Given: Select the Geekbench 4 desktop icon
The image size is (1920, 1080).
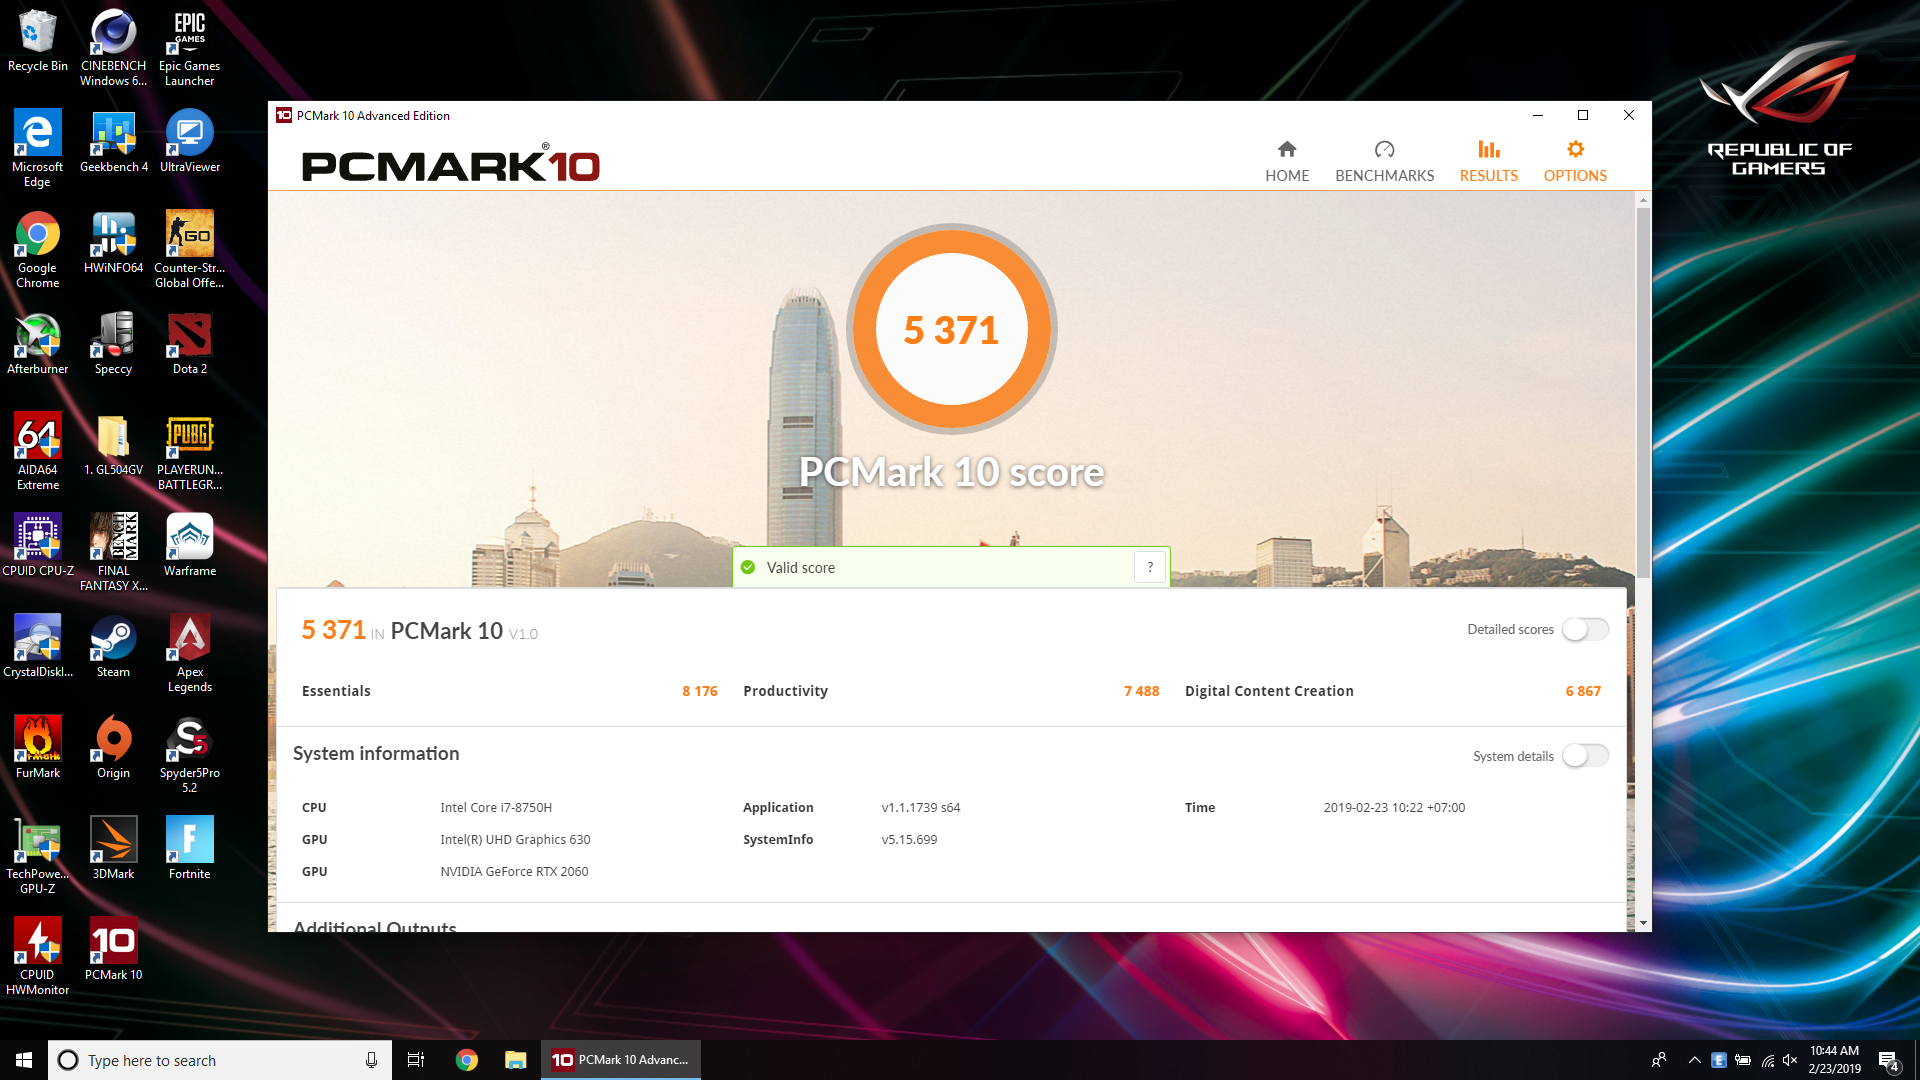Looking at the screenshot, I should click(113, 141).
